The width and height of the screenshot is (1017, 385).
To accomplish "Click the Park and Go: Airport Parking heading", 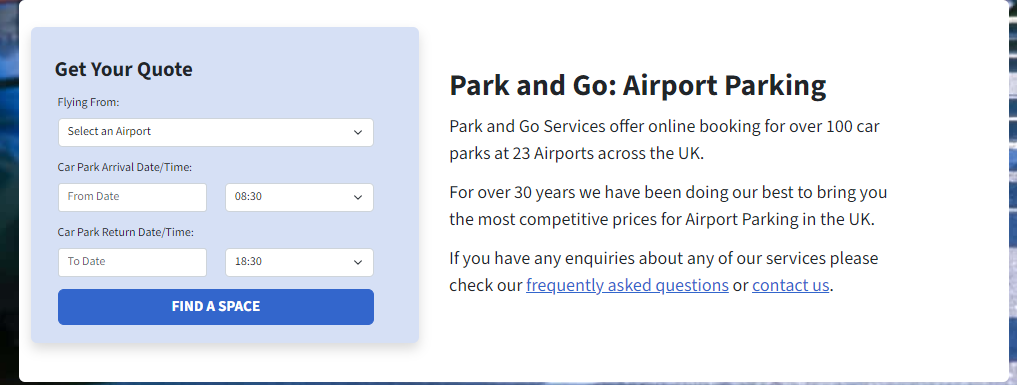I will click(638, 86).
